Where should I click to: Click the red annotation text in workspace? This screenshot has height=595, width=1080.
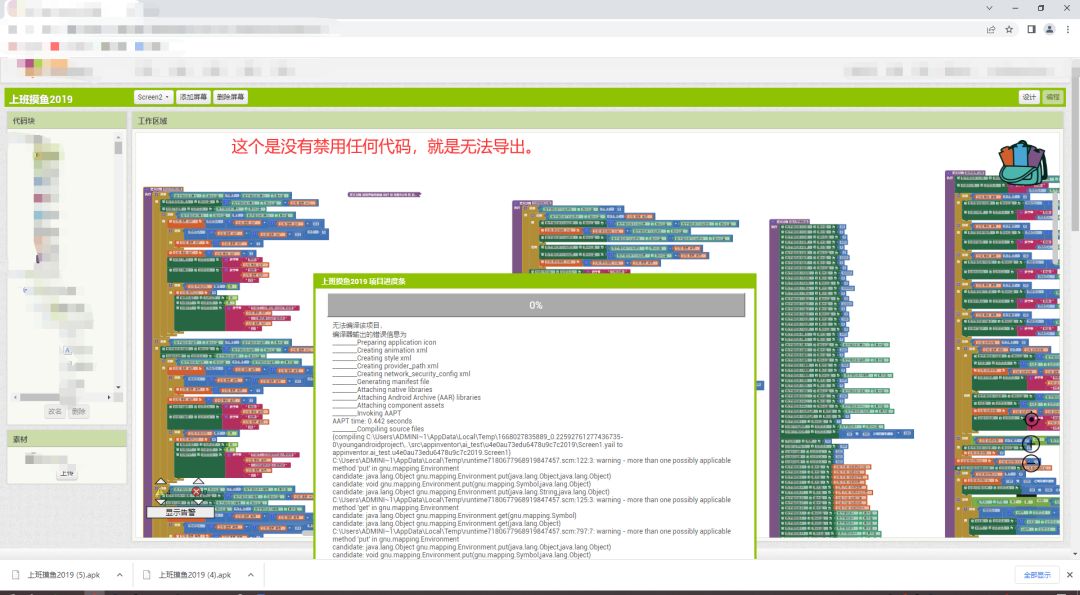[382, 146]
